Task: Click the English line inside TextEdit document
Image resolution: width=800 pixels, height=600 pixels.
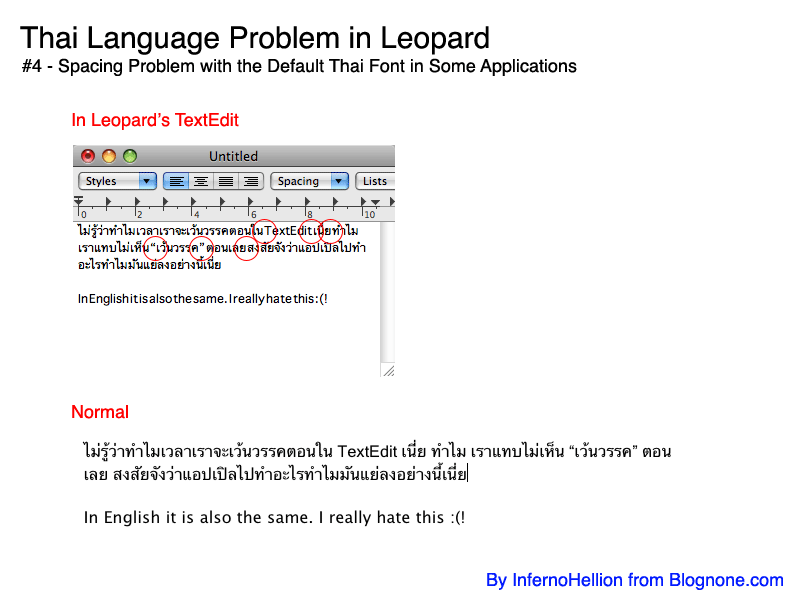Action: tap(202, 298)
